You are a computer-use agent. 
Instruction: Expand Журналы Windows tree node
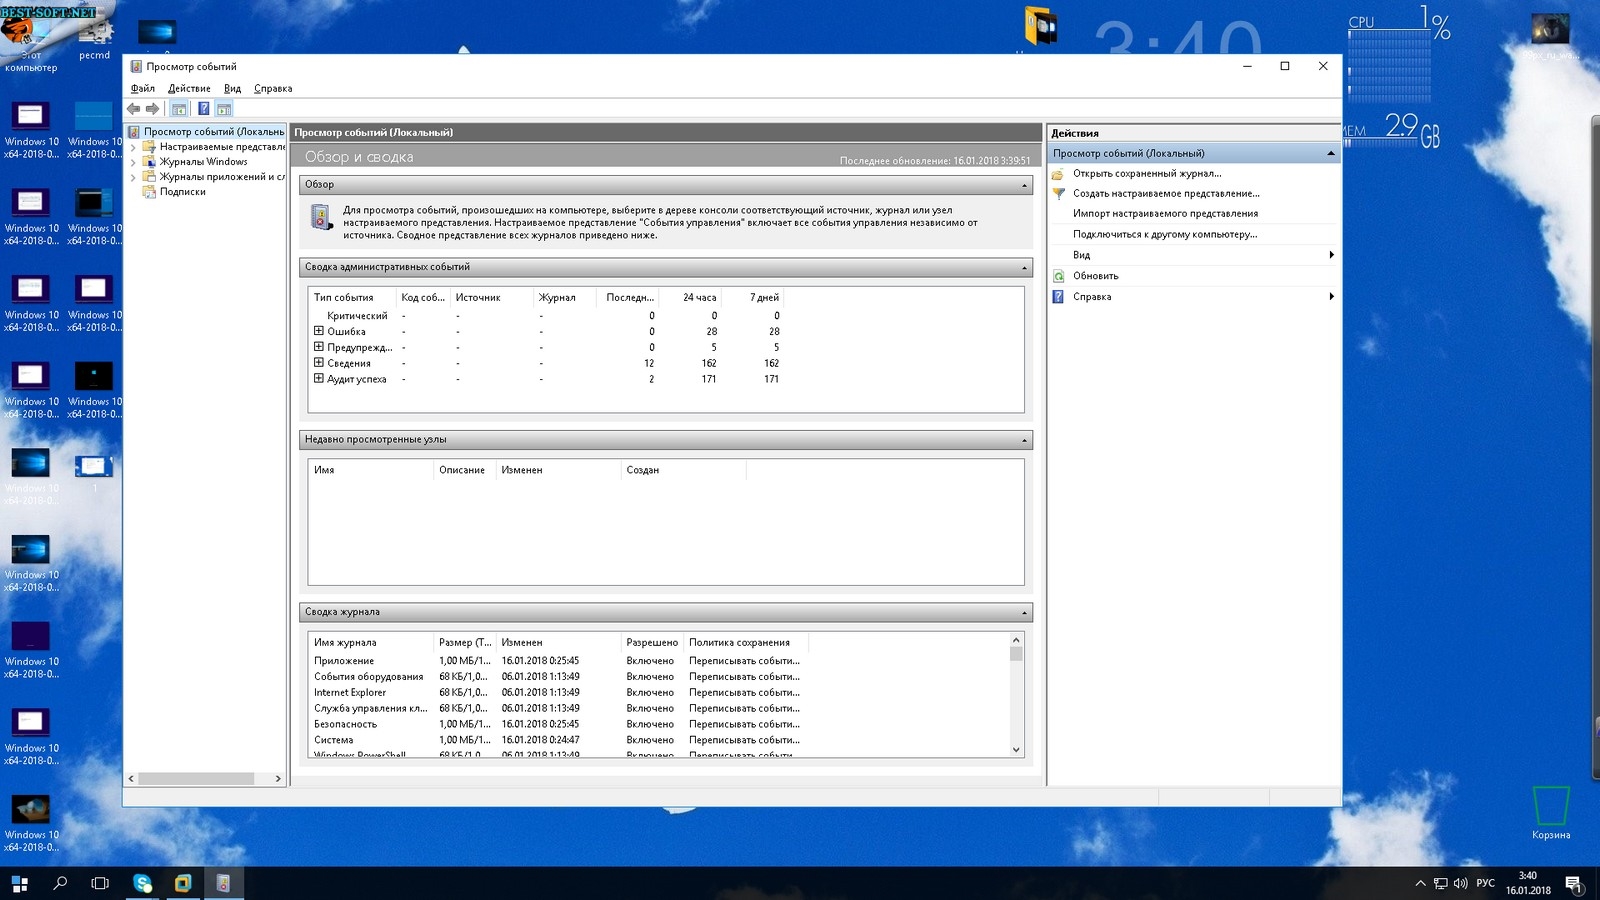(x=133, y=162)
